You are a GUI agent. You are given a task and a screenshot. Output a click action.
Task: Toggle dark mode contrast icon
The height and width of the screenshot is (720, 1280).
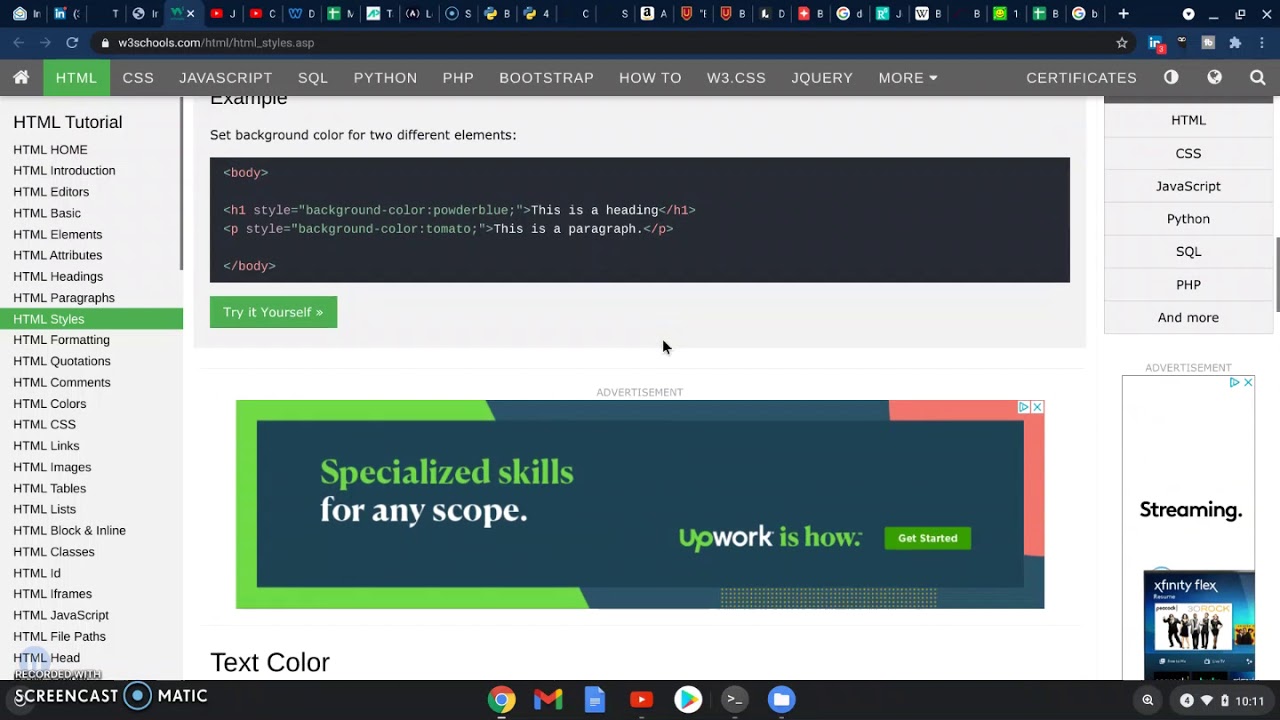point(1171,77)
